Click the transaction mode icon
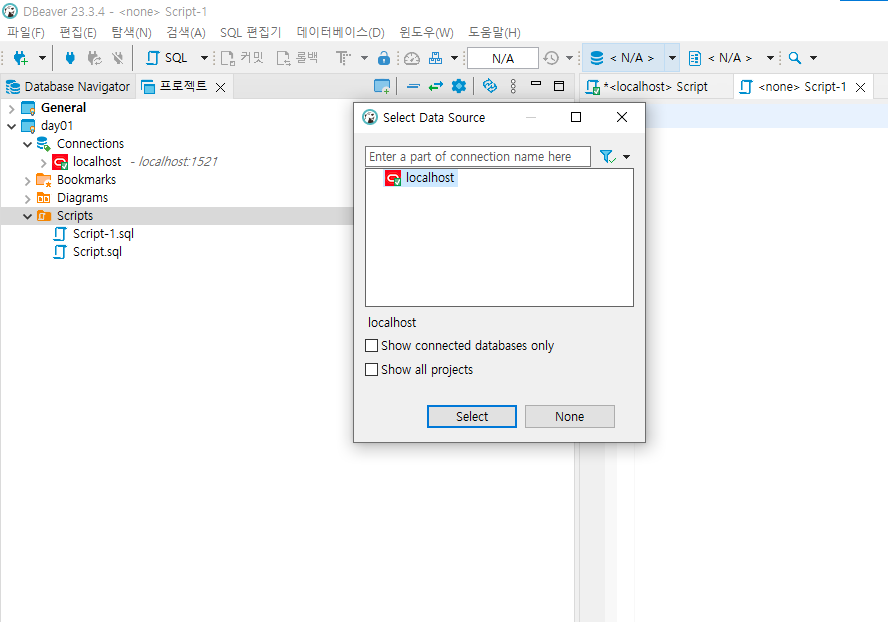888x622 pixels. [x=343, y=58]
